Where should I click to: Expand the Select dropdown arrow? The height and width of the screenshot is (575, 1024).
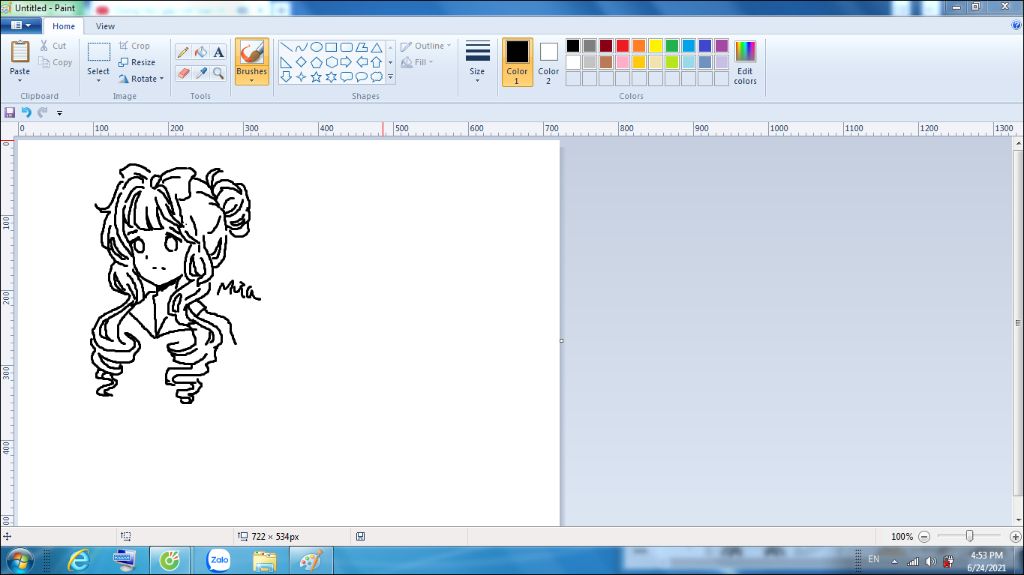(99, 80)
